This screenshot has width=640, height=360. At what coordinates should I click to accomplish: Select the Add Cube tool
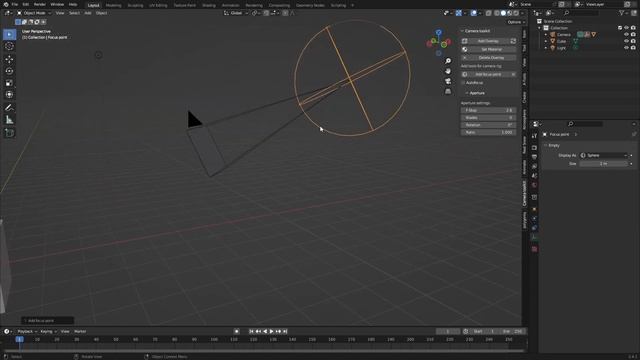pyautogui.click(x=9, y=133)
